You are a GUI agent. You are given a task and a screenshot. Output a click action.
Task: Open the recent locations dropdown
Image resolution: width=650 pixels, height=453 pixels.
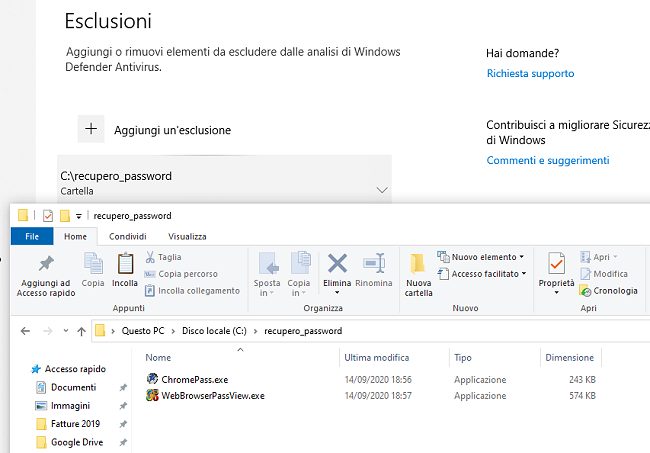65,331
